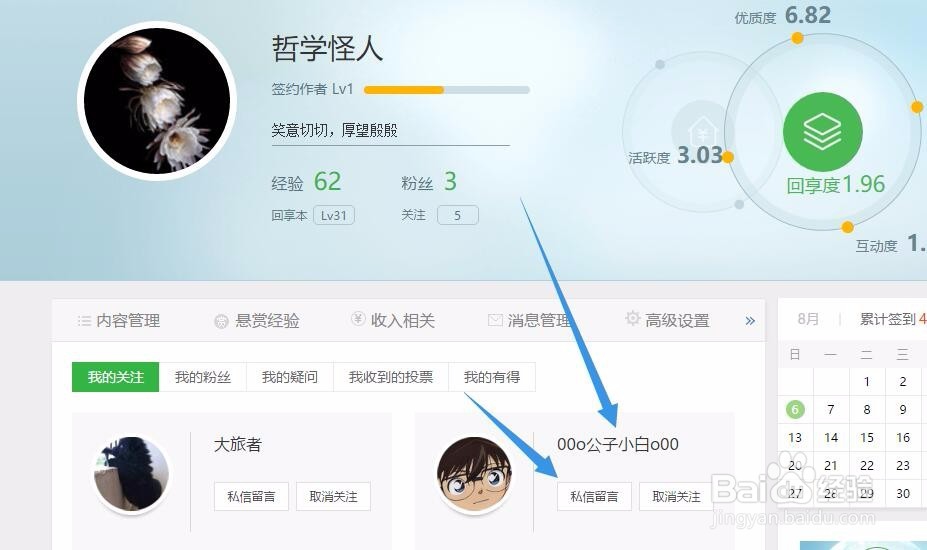927x550 pixels.
Task: Send 私信留言 to 00o公子小白o00
Action: [x=594, y=496]
